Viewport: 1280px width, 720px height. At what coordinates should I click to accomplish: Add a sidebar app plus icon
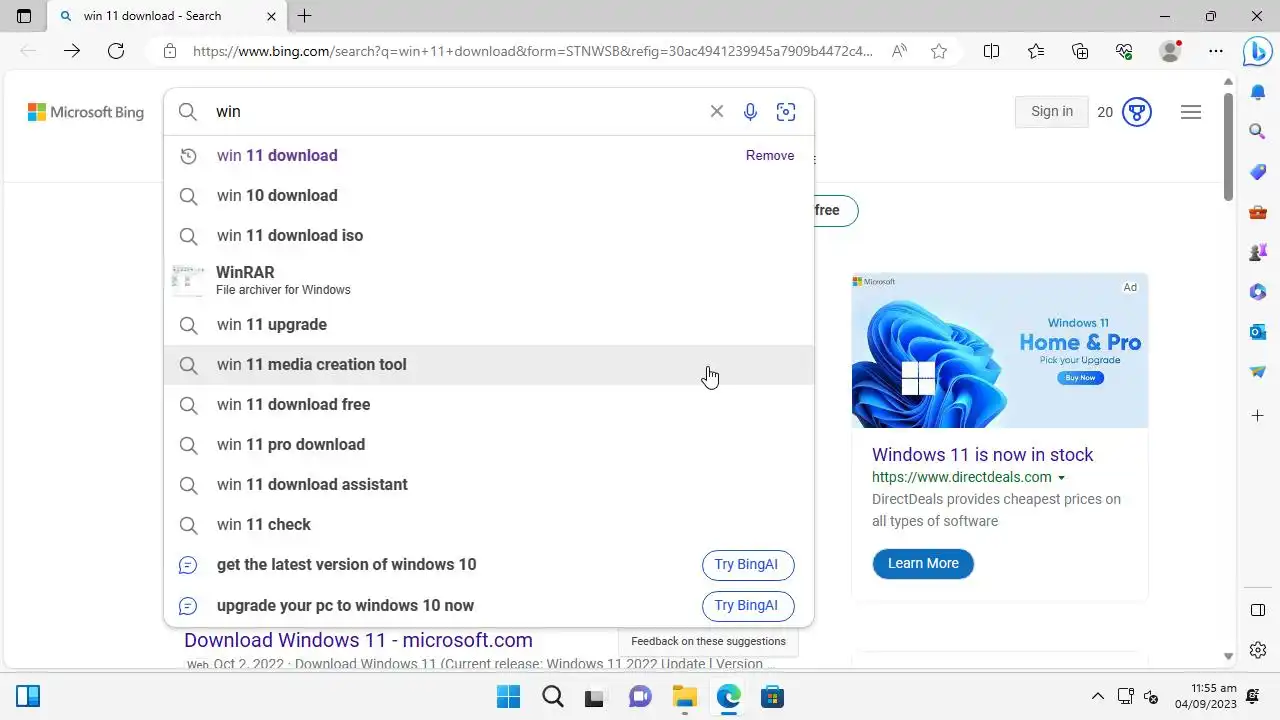[x=1258, y=415]
